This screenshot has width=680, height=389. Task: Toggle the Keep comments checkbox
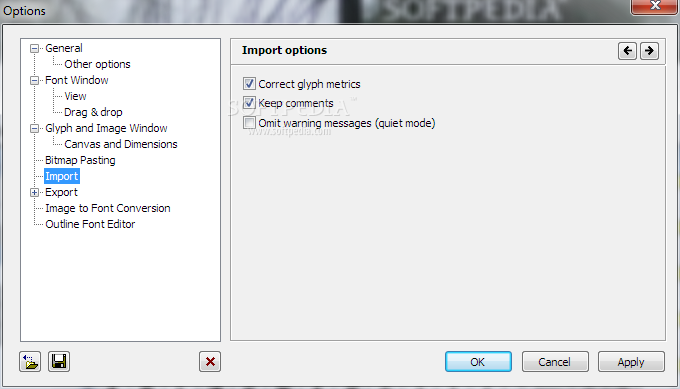point(249,103)
